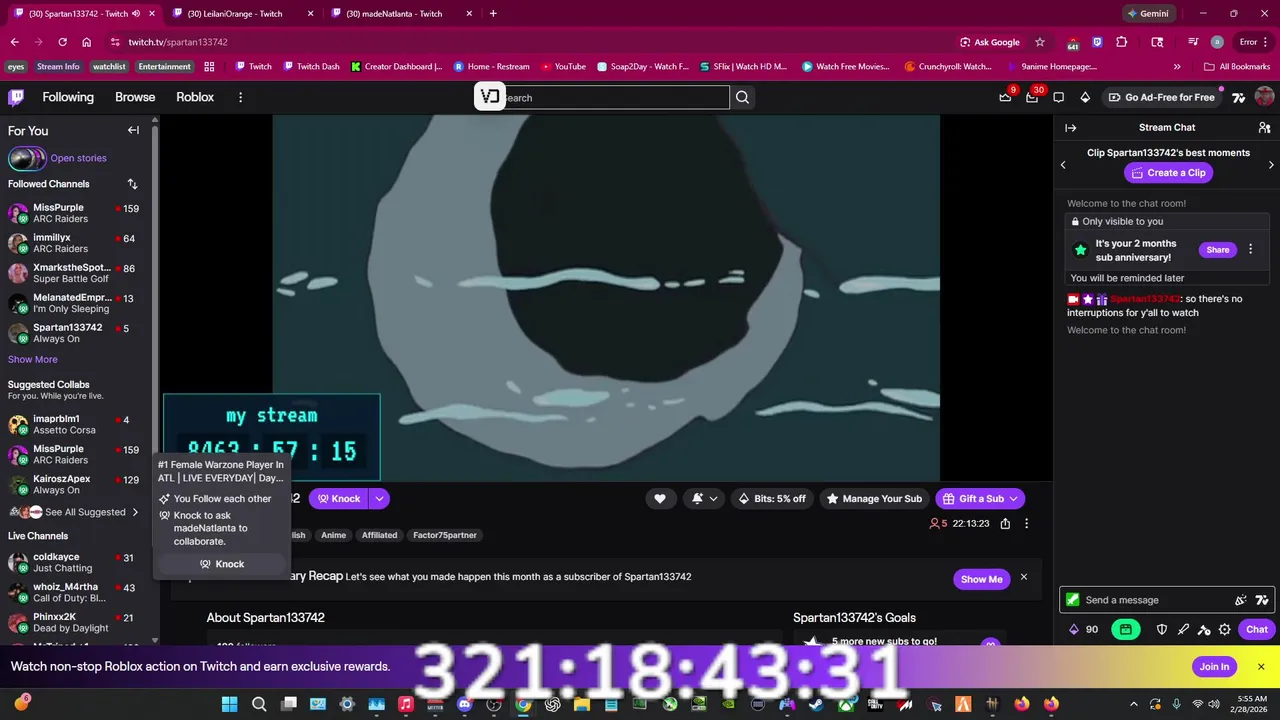Expand hidden bookmarks chevron

click(1177, 66)
